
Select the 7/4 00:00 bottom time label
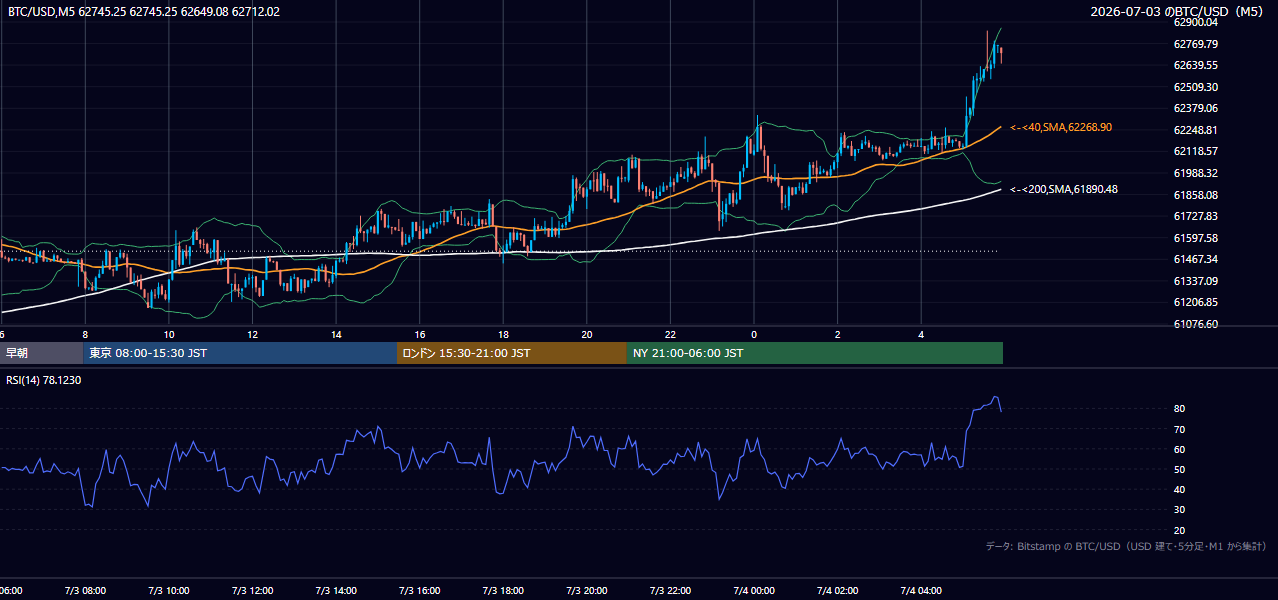(754, 590)
